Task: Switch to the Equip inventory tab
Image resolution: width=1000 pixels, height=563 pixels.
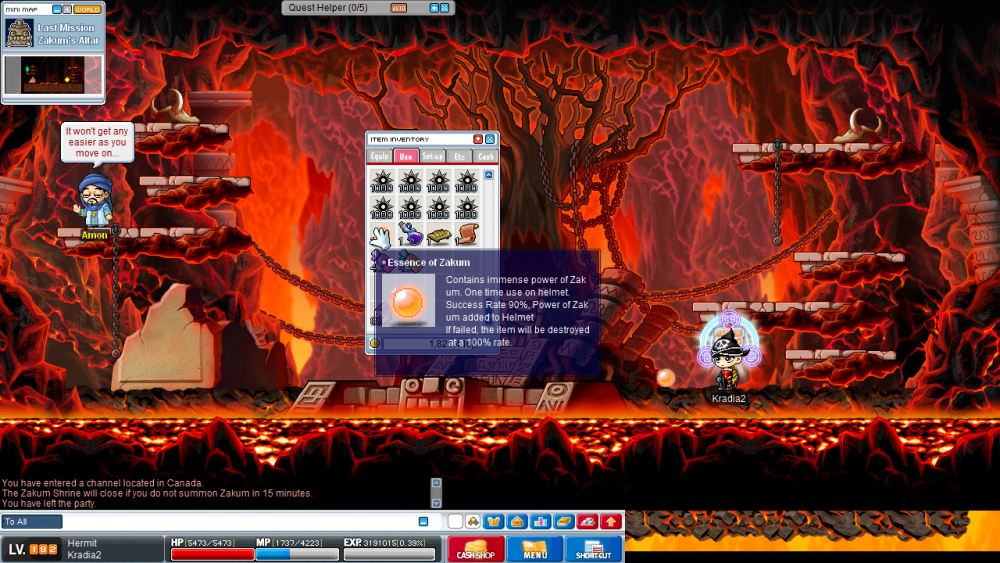Action: (380, 156)
